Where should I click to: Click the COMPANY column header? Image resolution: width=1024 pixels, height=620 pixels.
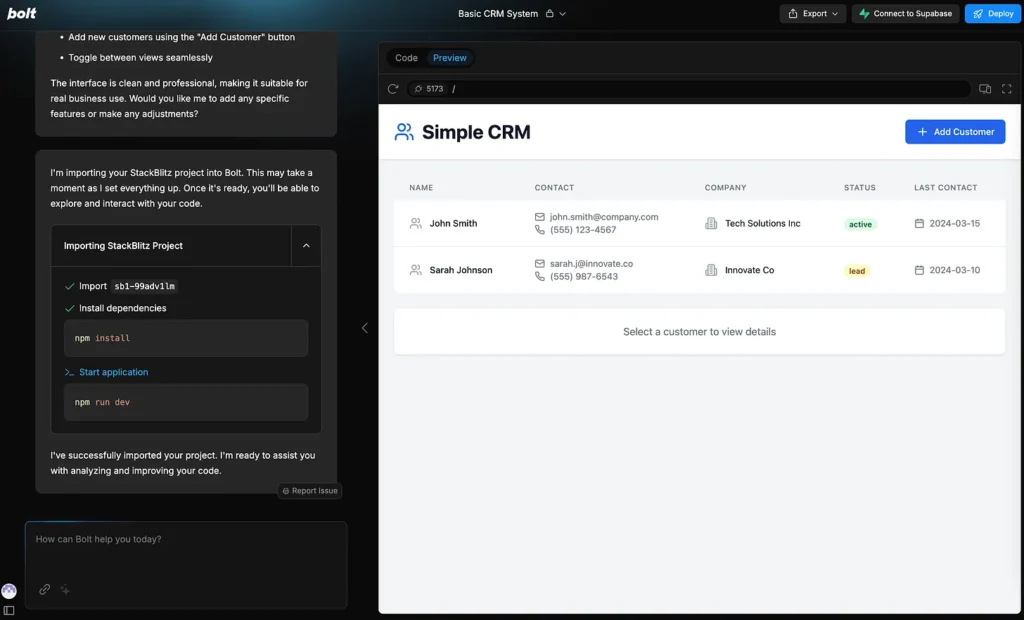point(725,188)
